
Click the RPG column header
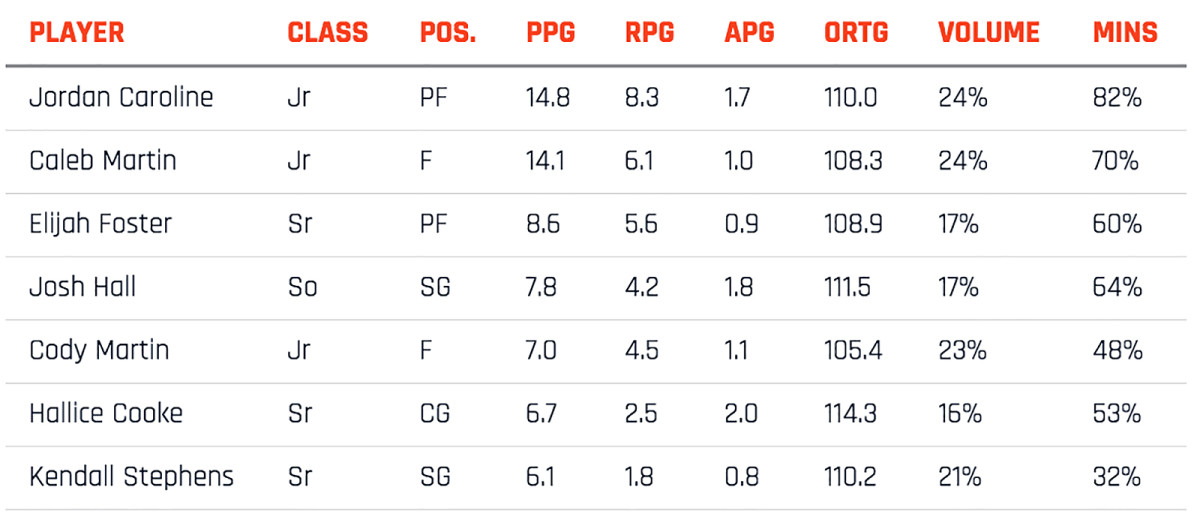pyautogui.click(x=649, y=32)
